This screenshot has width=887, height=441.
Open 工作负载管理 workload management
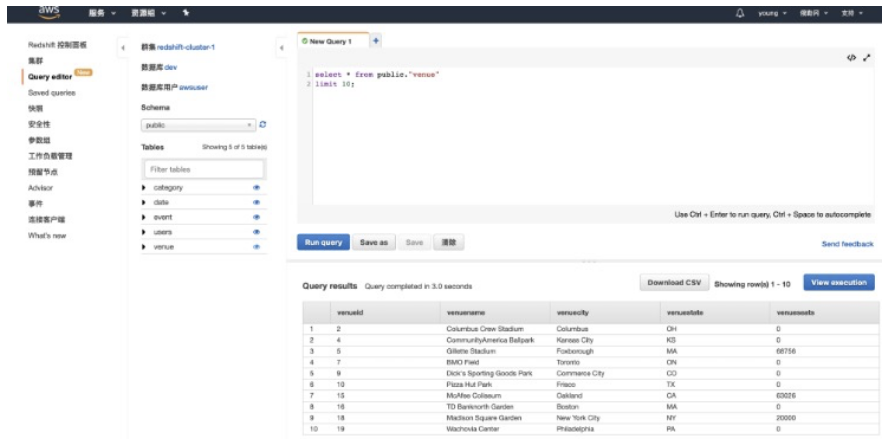click(x=50, y=156)
